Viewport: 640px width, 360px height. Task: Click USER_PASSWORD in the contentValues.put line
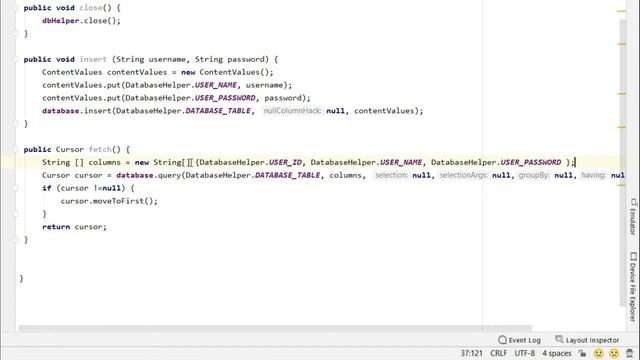pyautogui.click(x=225, y=98)
